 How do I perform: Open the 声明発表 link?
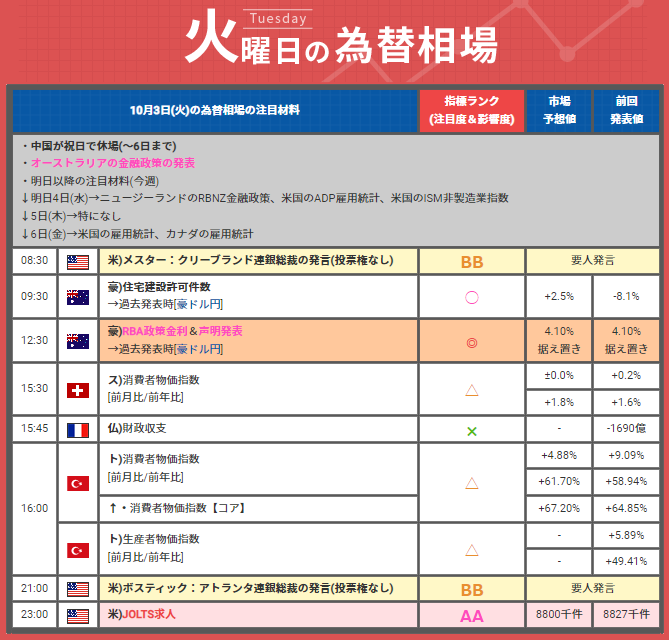[221, 331]
